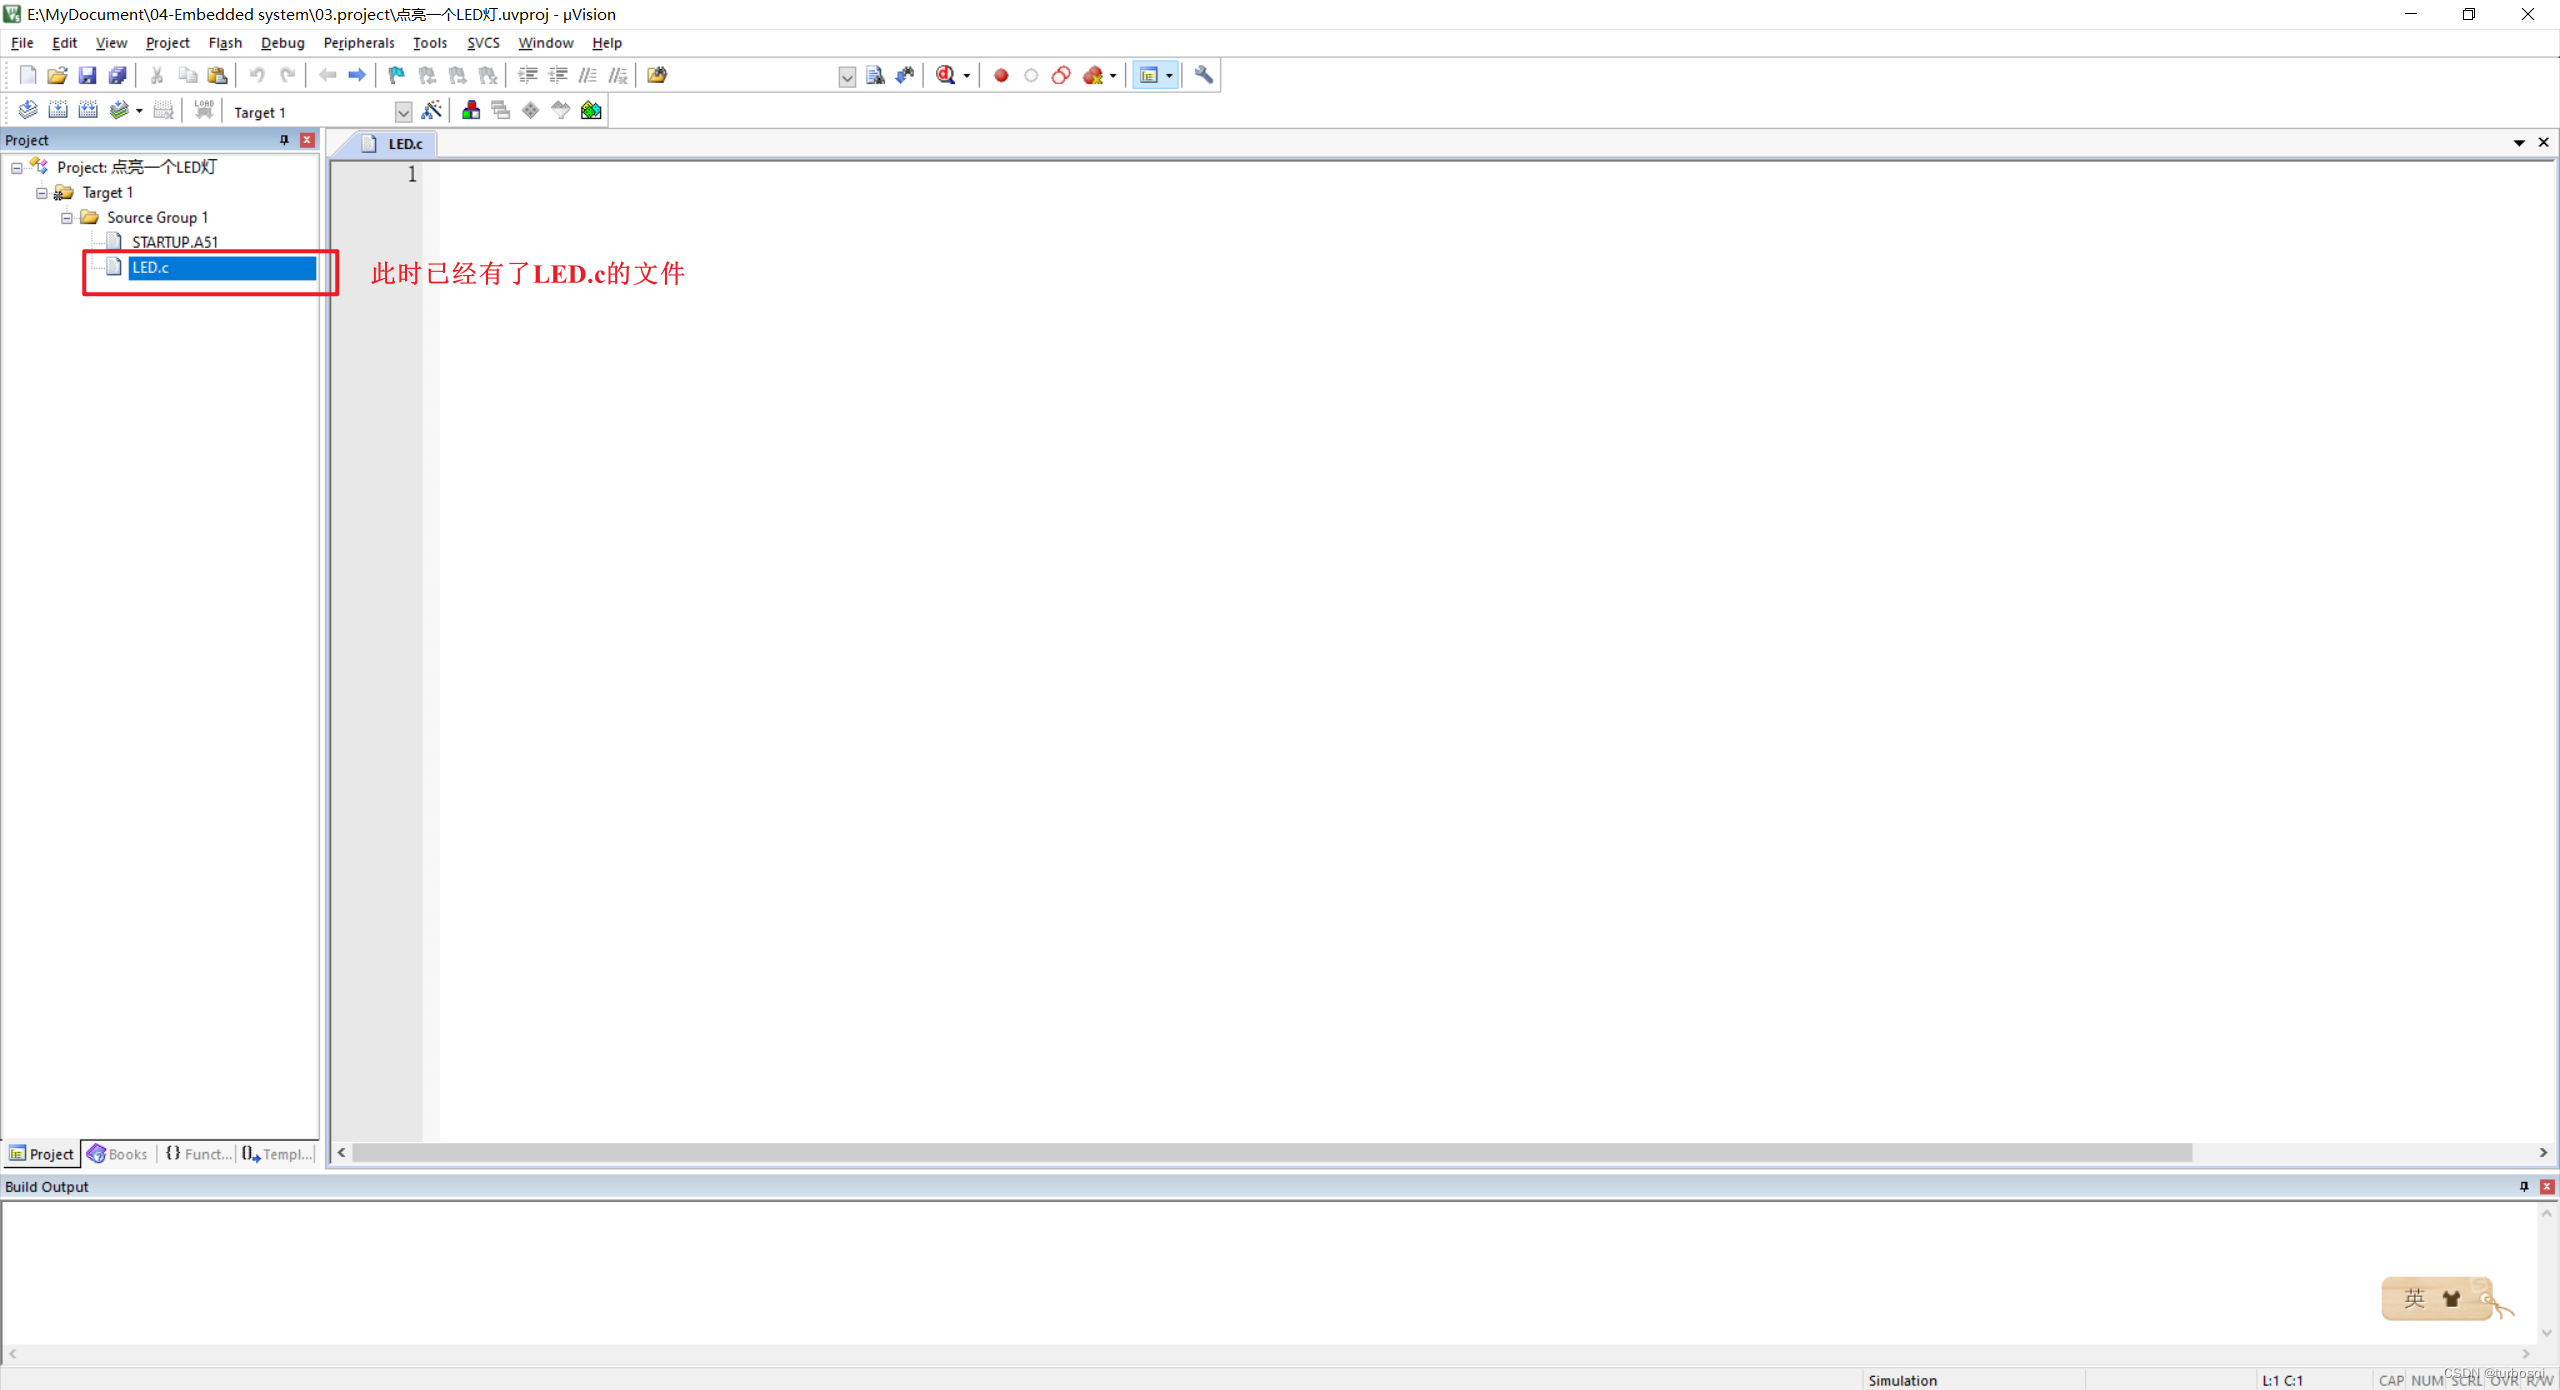
Task: Open Options for Target magic wand icon
Action: [432, 110]
